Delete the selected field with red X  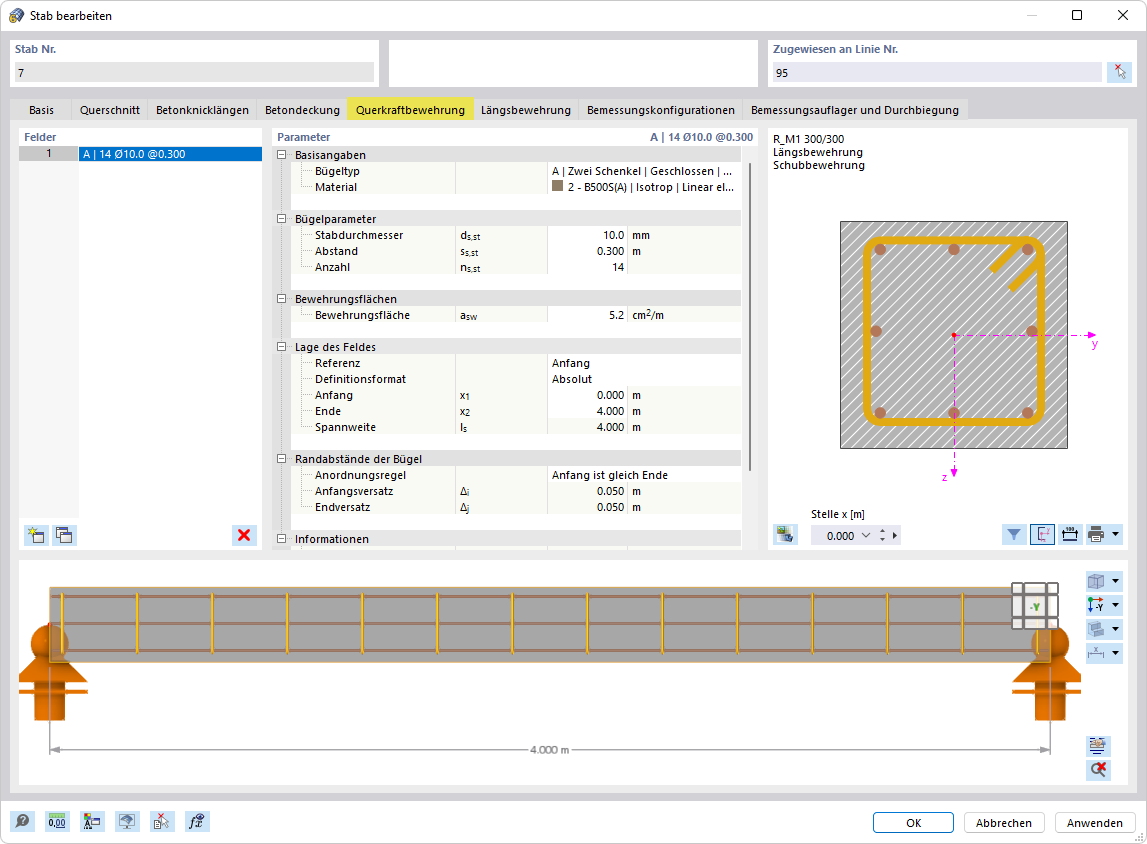[x=244, y=535]
